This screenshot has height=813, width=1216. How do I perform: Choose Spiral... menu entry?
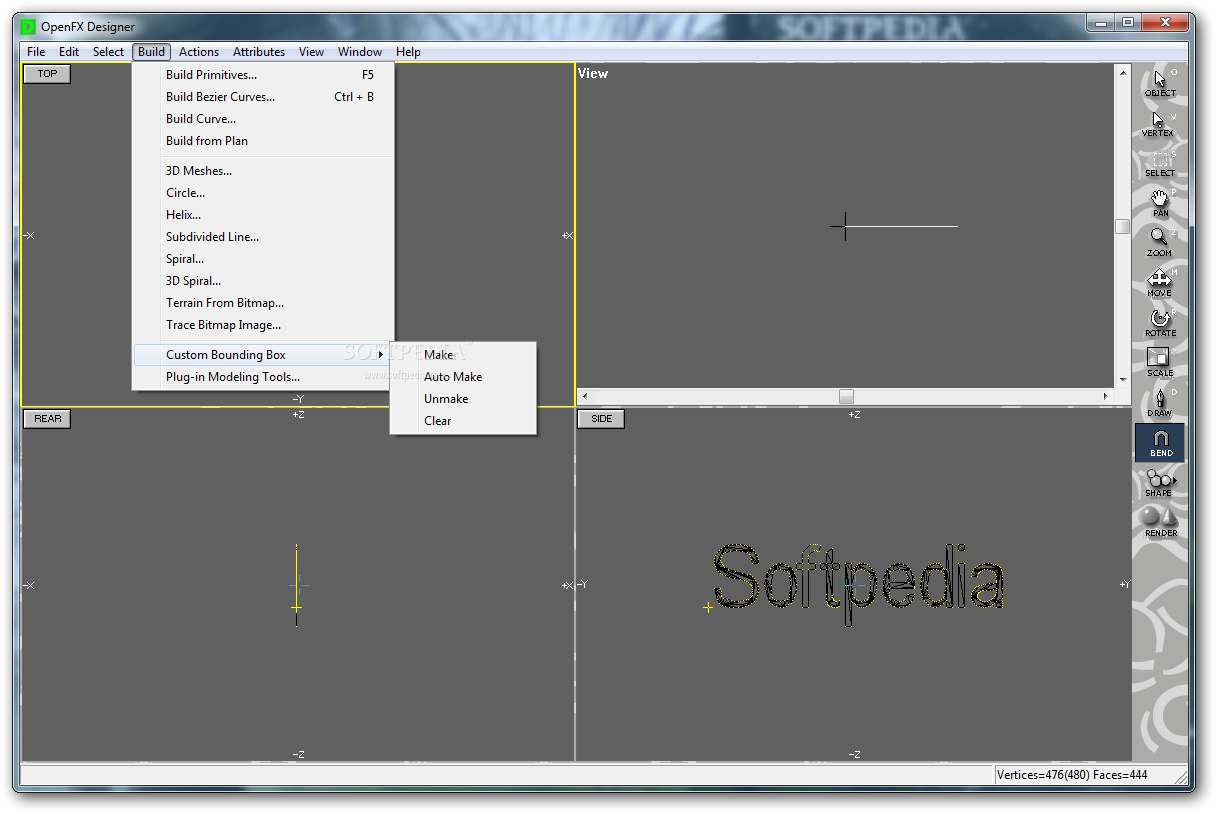click(x=264, y=259)
